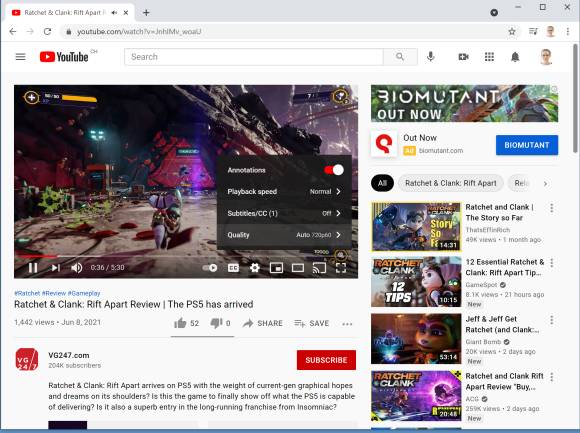
Task: Reload the page
Action: [x=47, y=31]
